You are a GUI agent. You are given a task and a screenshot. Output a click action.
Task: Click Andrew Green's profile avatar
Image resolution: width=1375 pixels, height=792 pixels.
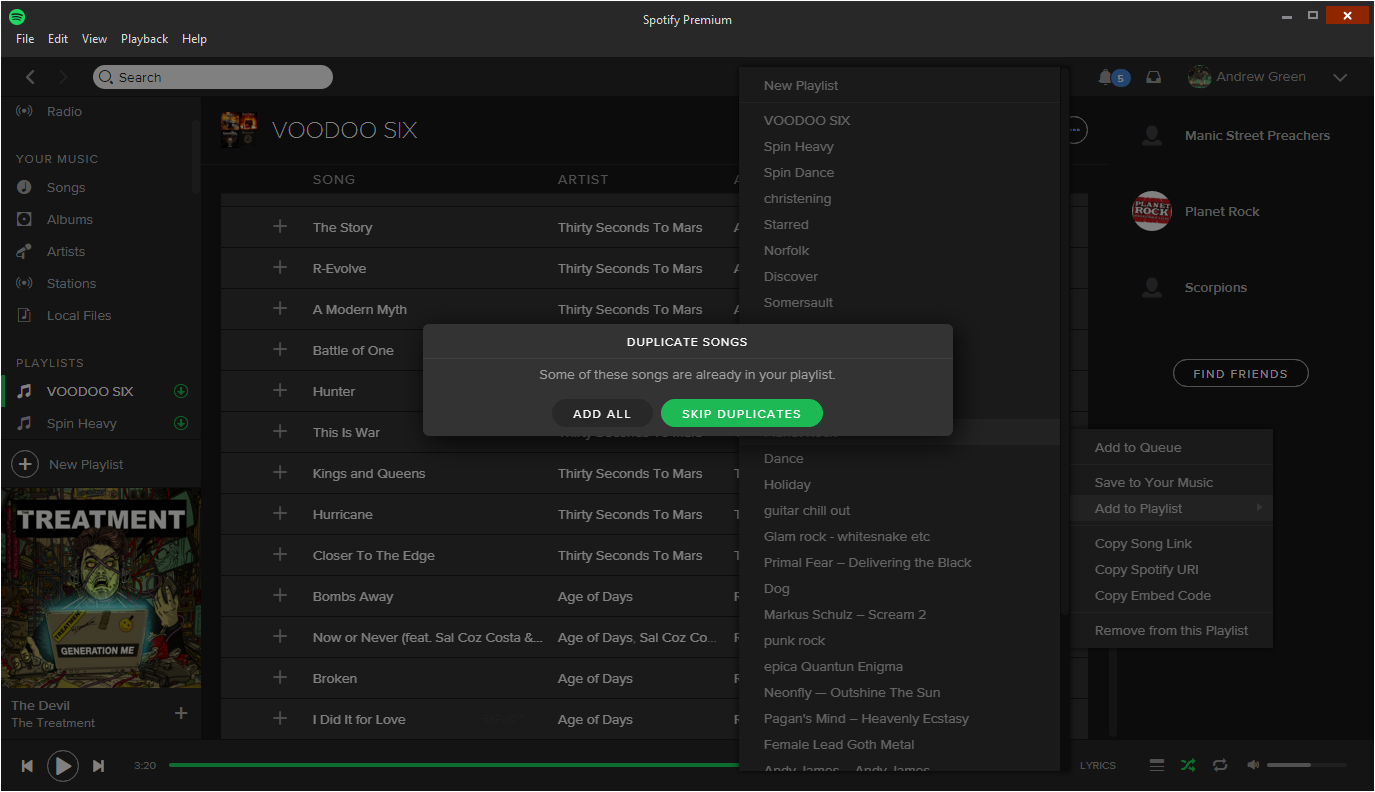1199,77
